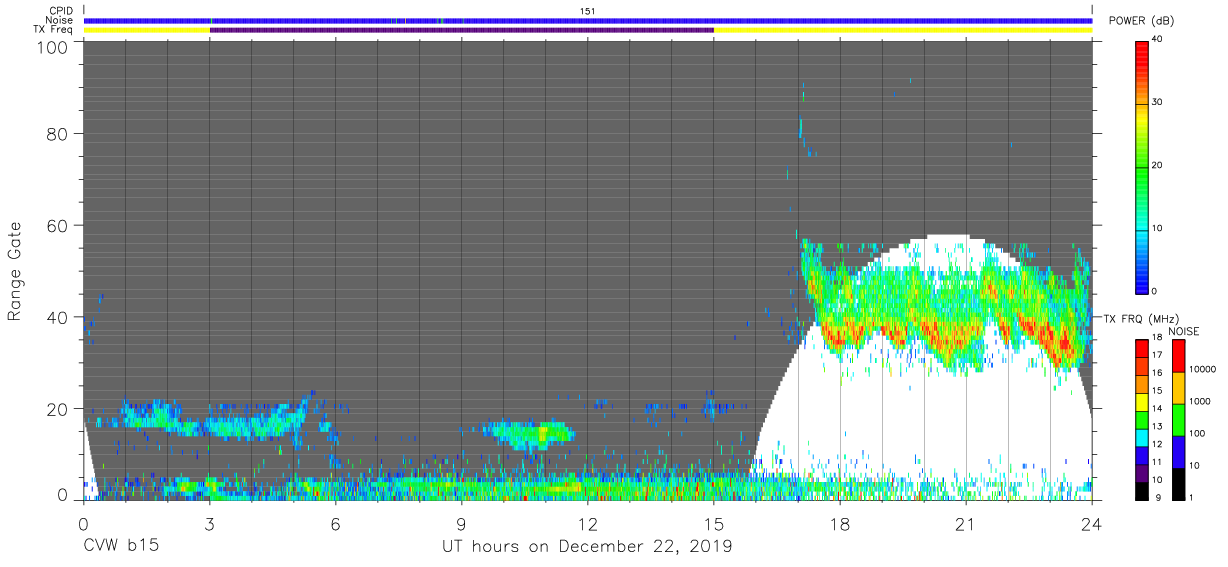The image size is (1228, 567).
Task: Click the Noise row label at top
Action: (60, 20)
